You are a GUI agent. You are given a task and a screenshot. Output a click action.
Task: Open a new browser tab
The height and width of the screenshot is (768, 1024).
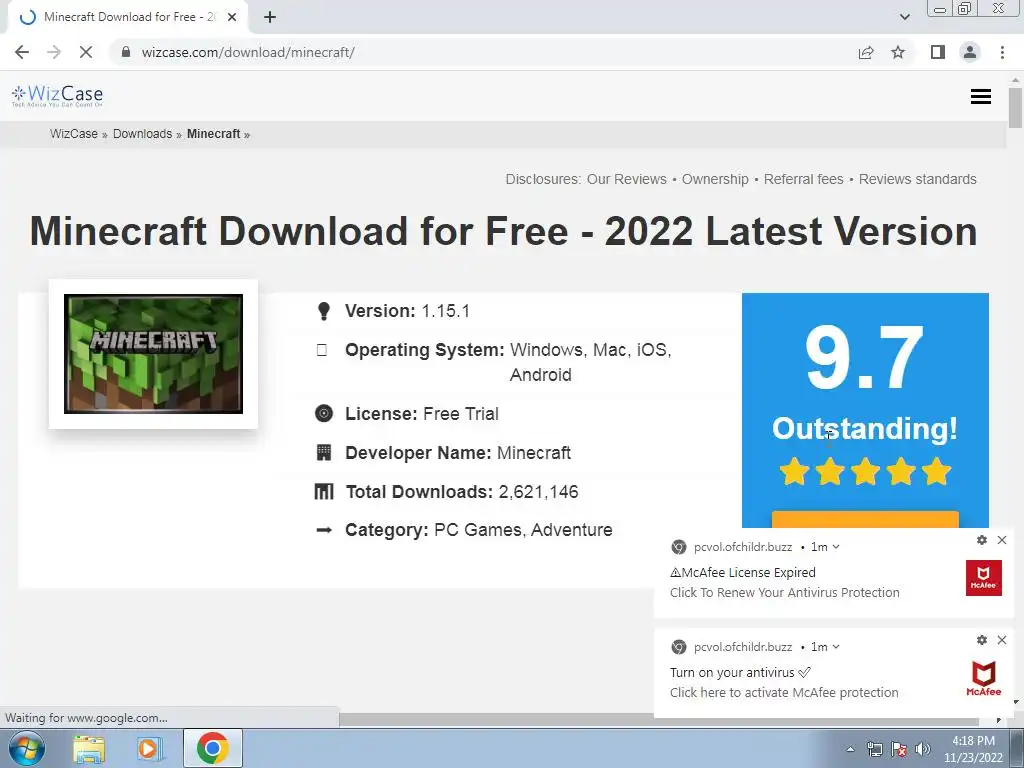[270, 18]
